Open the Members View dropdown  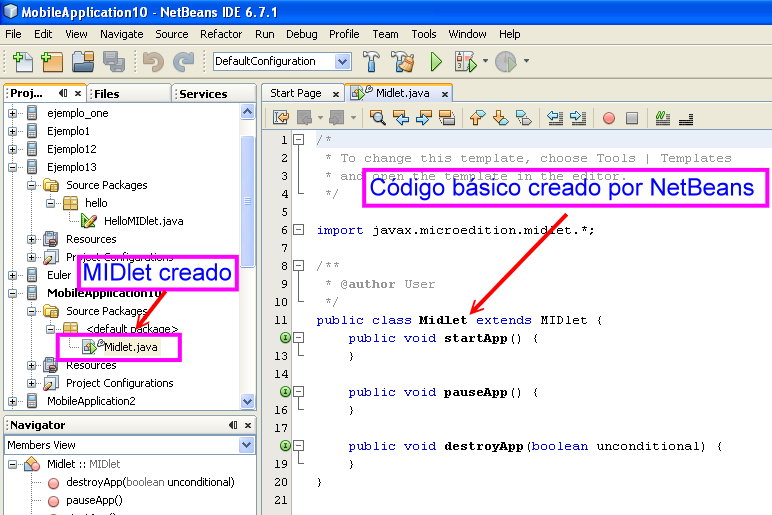point(247,445)
